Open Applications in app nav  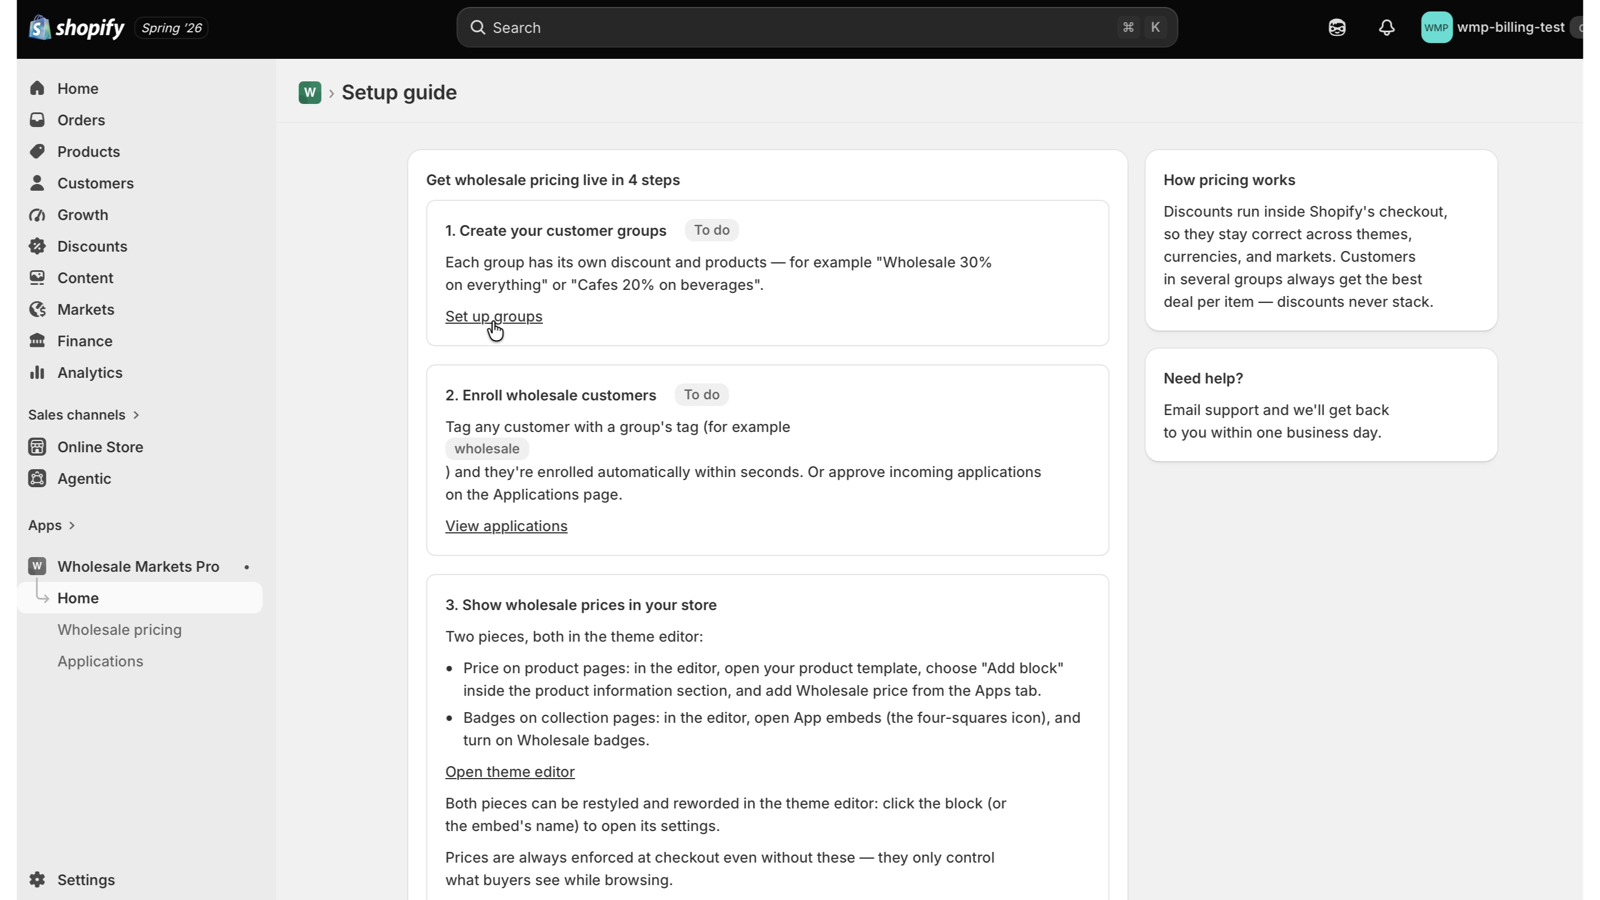pyautogui.click(x=100, y=661)
